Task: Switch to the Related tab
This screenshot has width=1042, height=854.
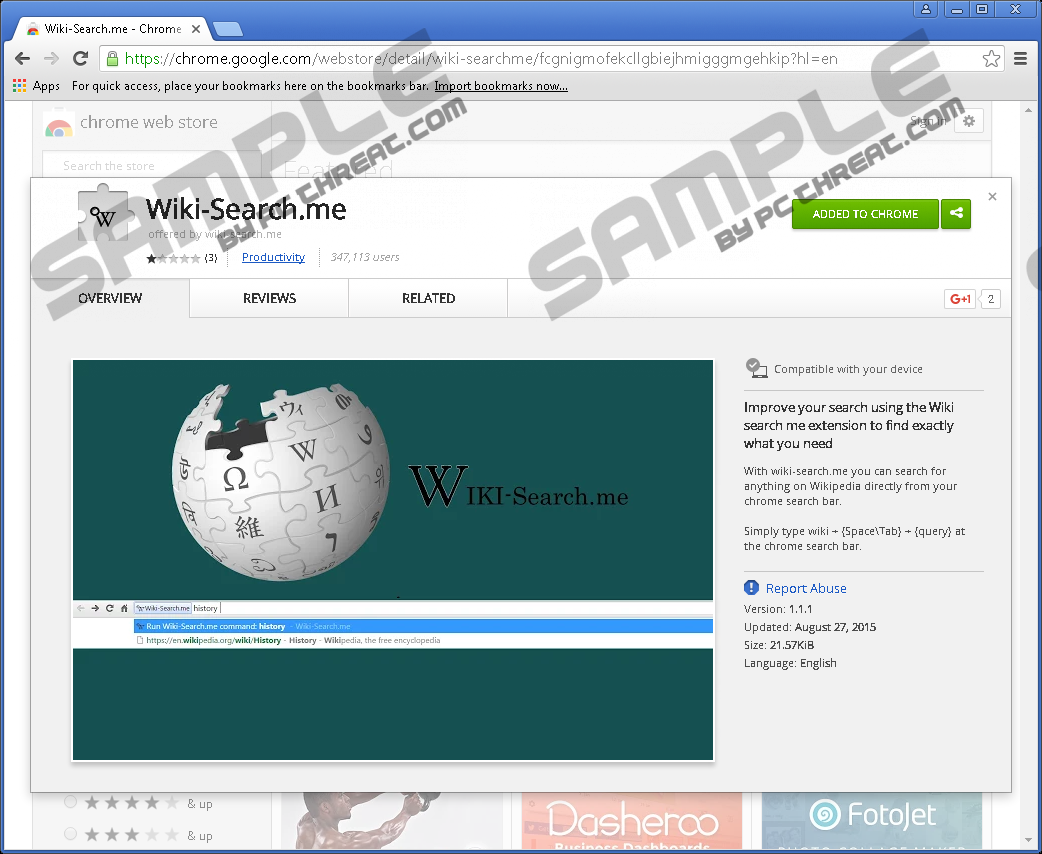Action: coord(428,298)
